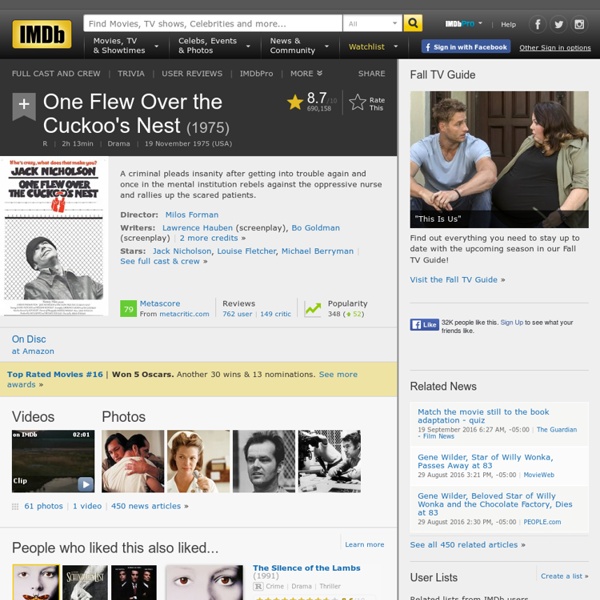The width and height of the screenshot is (600, 600).
Task: Open Match the movie still quiz article
Action: click(483, 416)
